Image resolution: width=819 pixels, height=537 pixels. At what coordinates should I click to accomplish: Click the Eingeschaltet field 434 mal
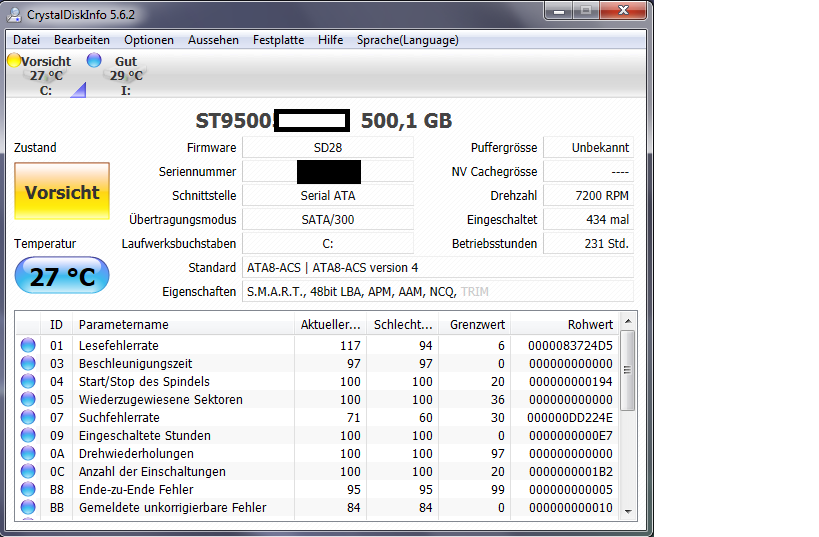(589, 219)
